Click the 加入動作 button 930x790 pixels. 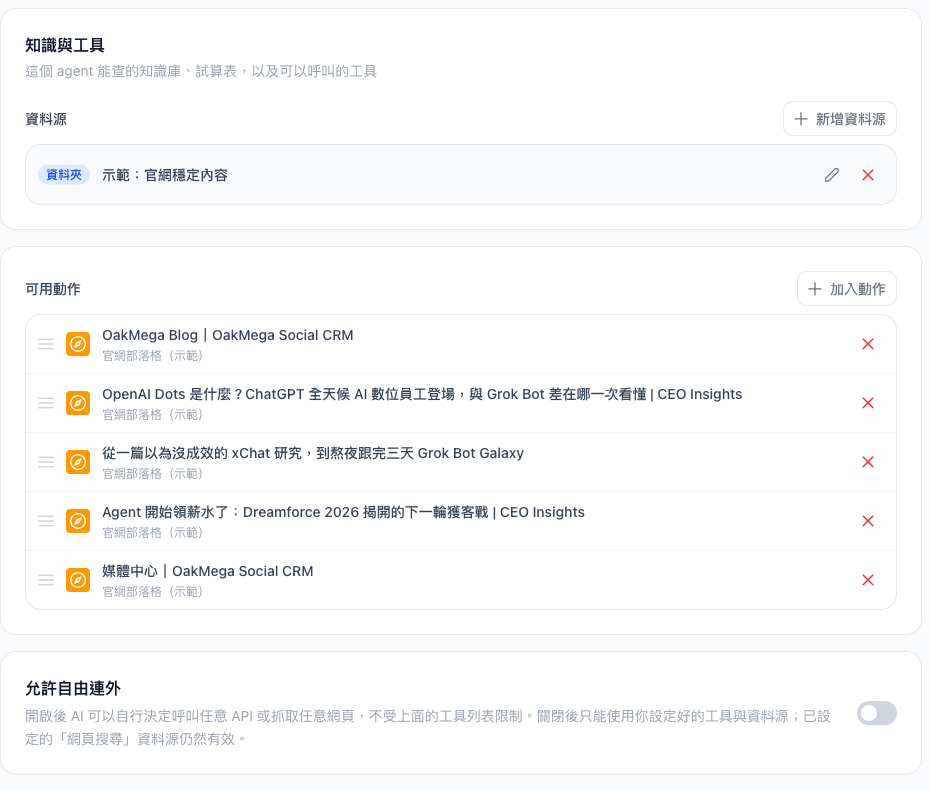[x=846, y=289]
